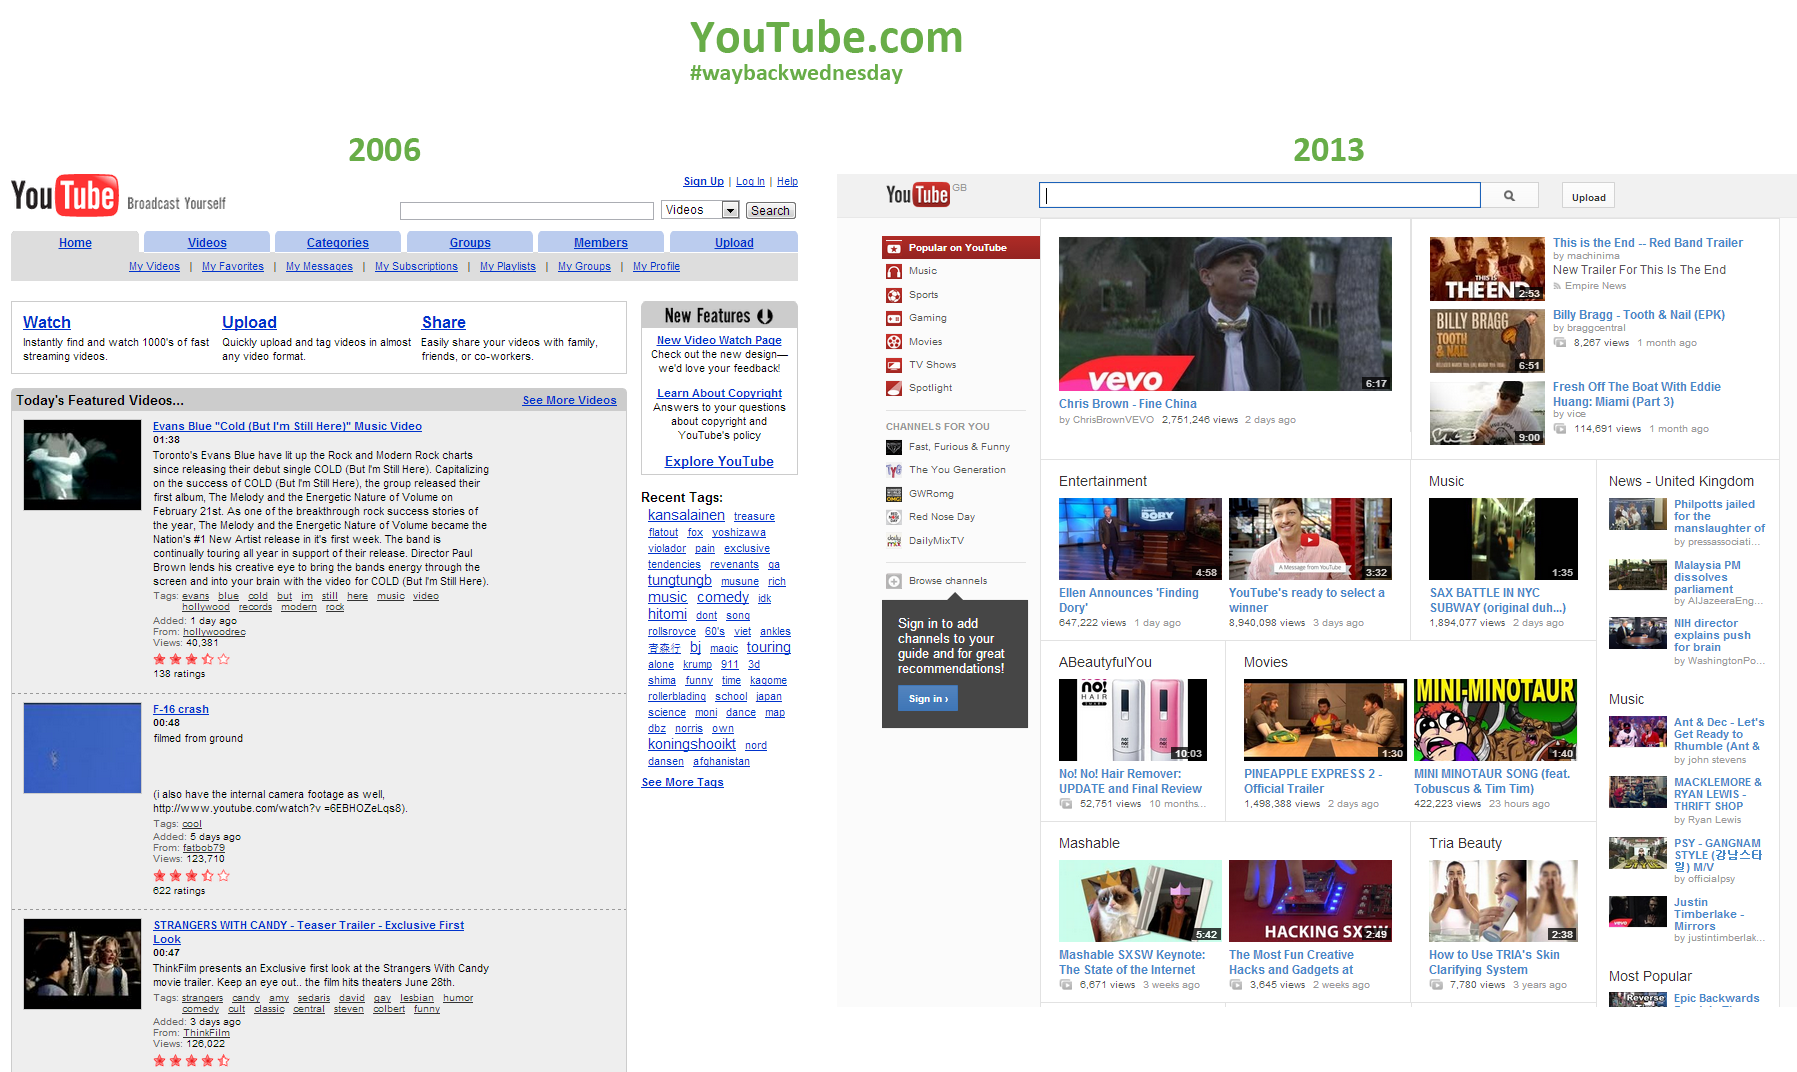Image resolution: width=1797 pixels, height=1072 pixels.
Task: Open the DailyMixTV channel icon
Action: [x=894, y=541]
